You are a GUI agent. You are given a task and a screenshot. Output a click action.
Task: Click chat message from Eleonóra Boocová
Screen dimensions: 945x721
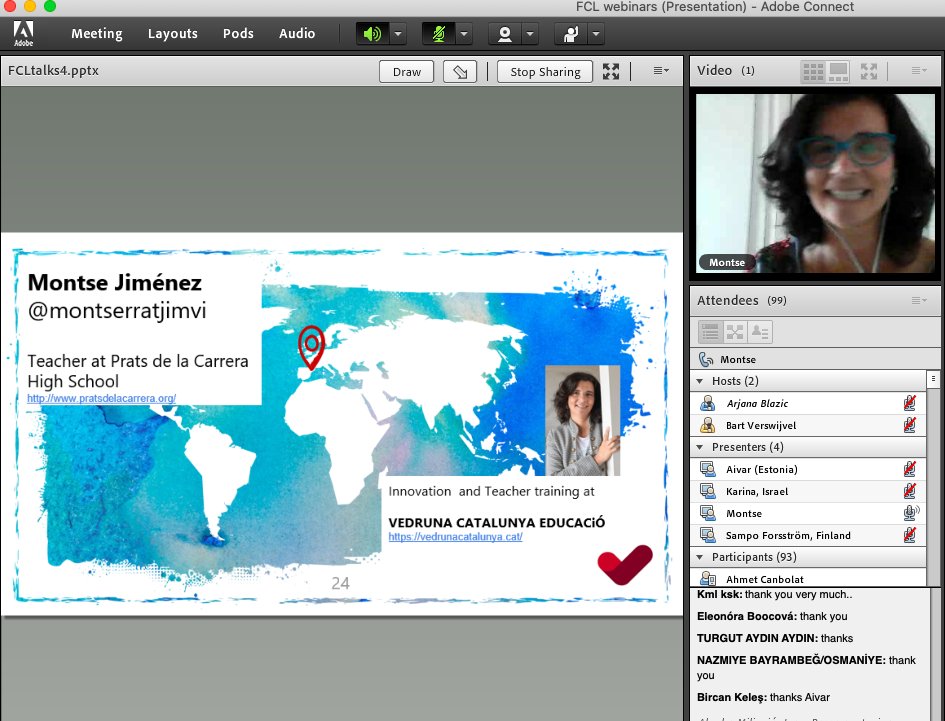(x=772, y=616)
